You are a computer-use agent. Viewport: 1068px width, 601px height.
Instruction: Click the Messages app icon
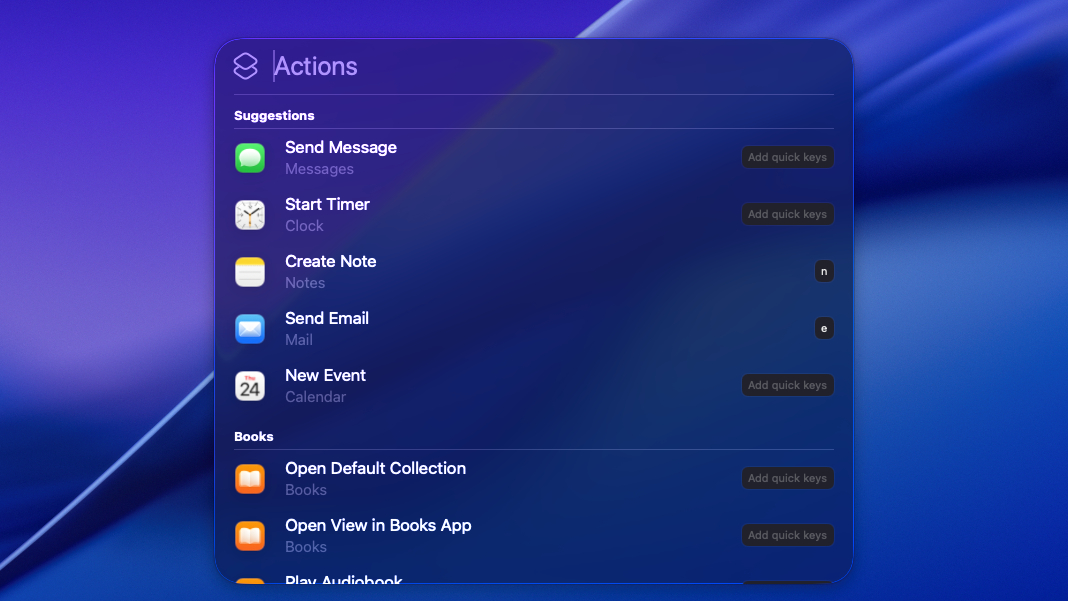(x=250, y=158)
